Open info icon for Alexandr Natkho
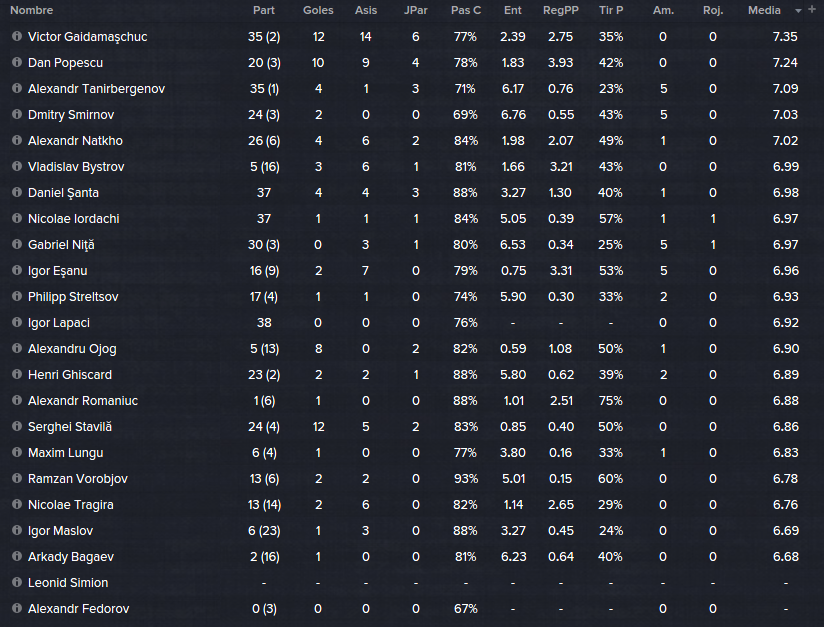Viewport: 824px width, 627px height. pyautogui.click(x=17, y=140)
